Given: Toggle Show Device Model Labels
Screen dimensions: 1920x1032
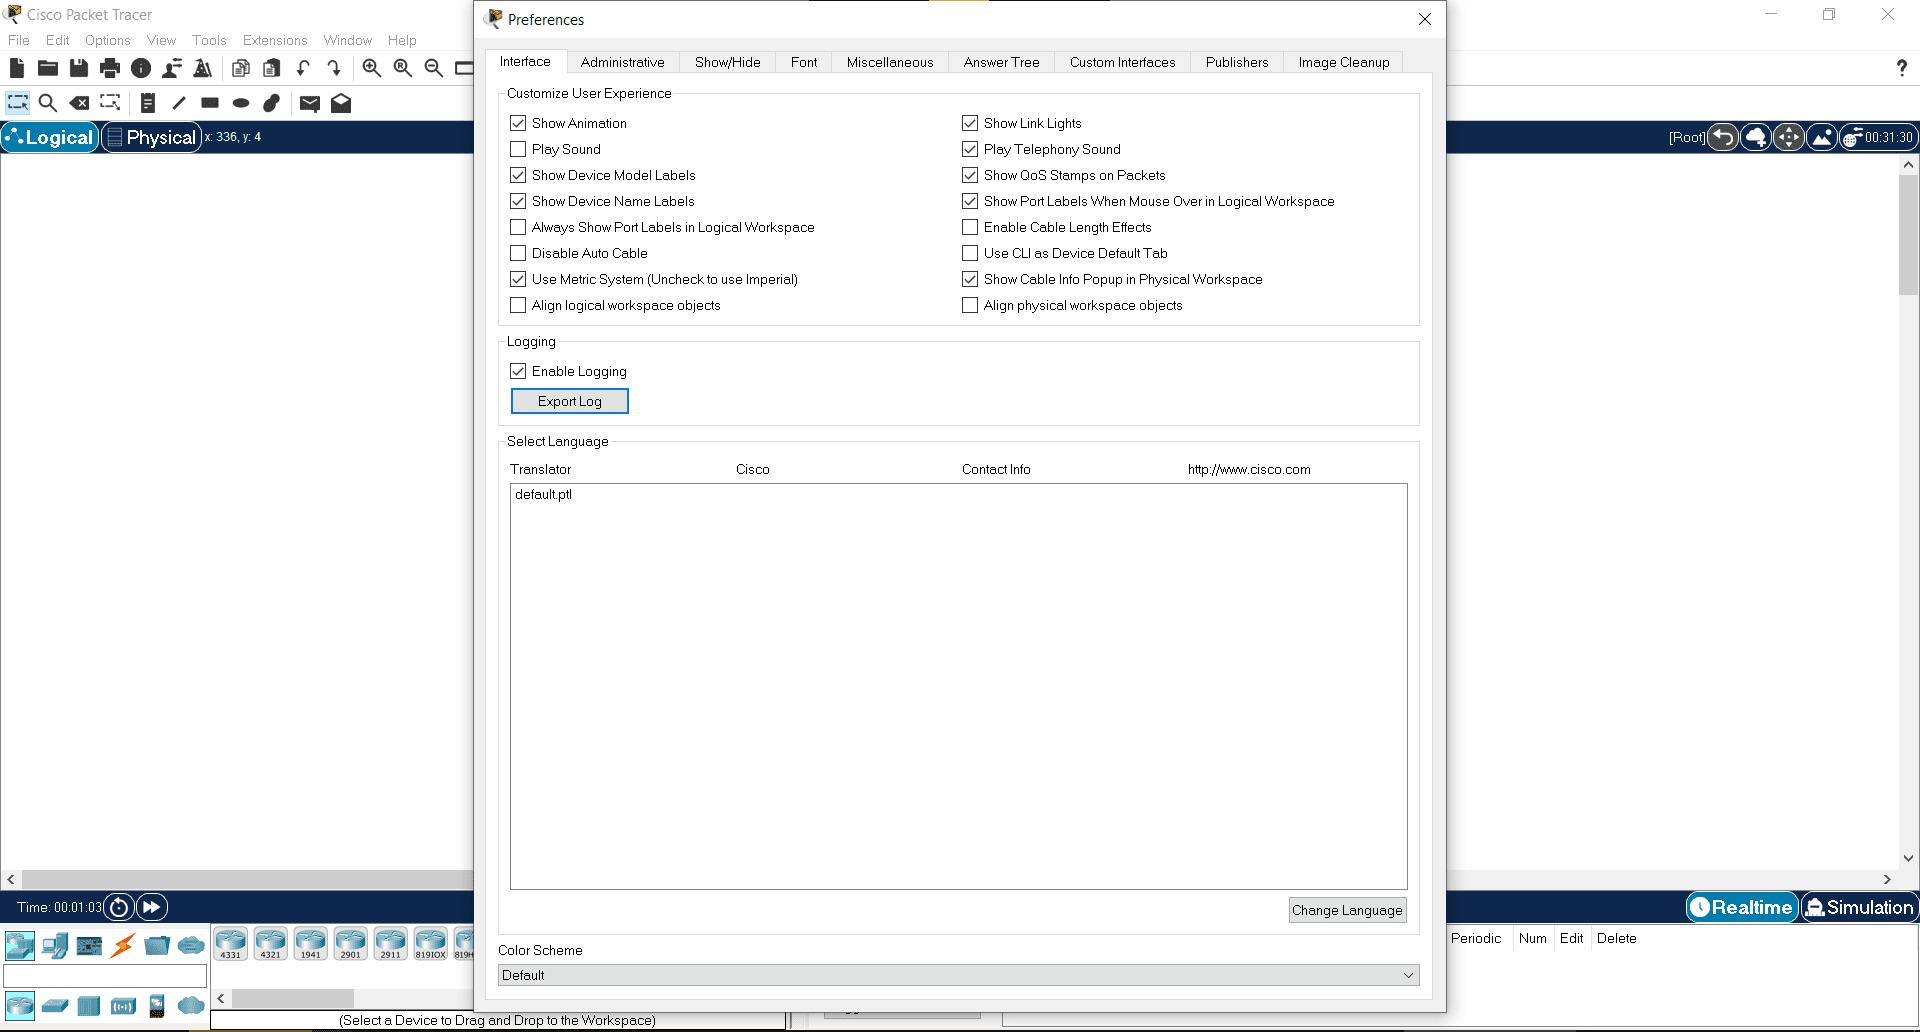Looking at the screenshot, I should (x=518, y=175).
